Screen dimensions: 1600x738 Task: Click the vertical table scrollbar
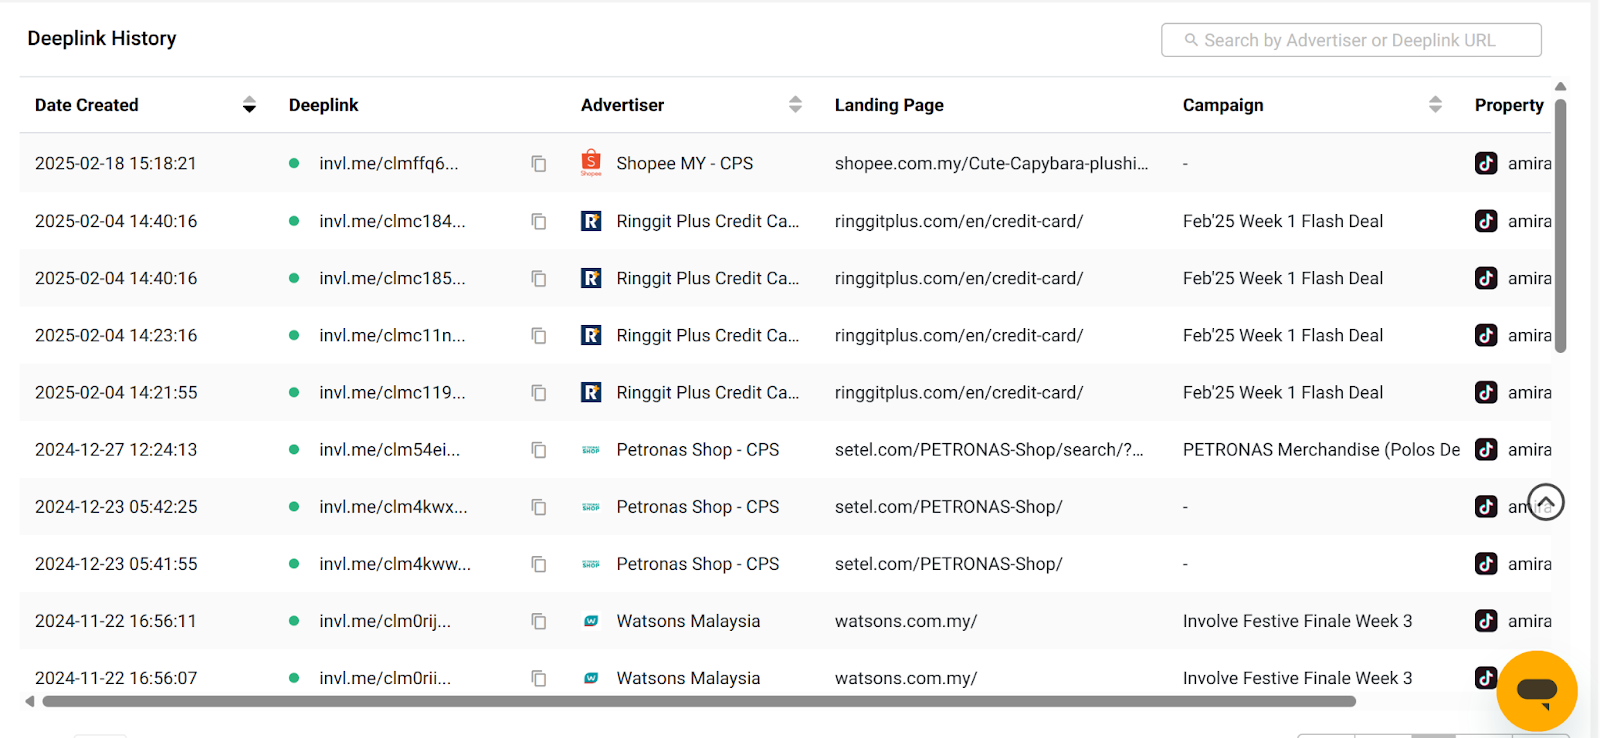tap(1560, 225)
